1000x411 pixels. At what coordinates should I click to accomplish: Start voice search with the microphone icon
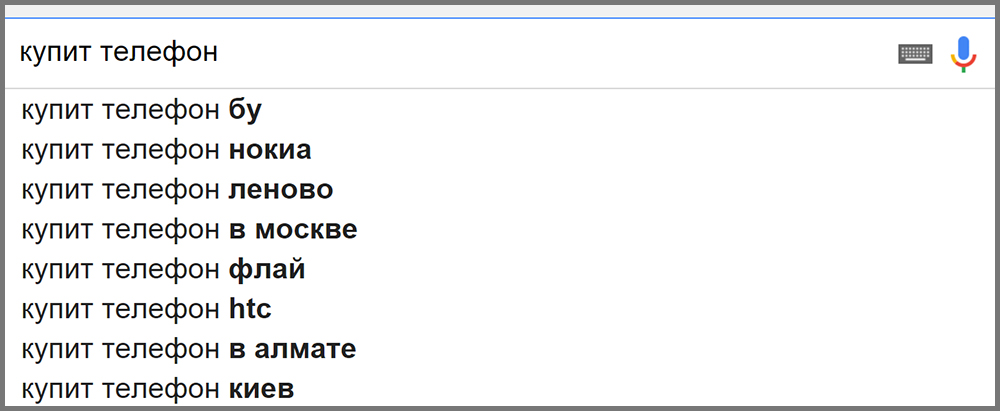[963, 53]
